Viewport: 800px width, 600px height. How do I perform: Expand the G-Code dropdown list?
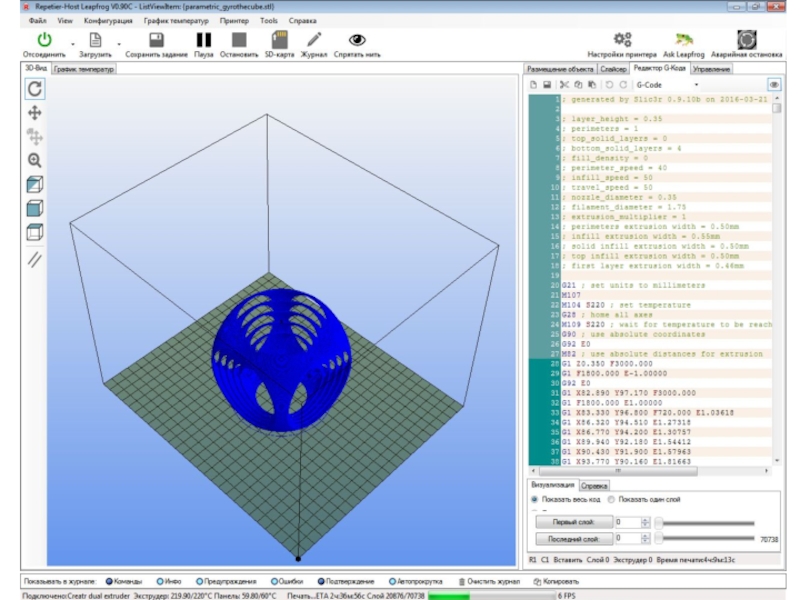[x=695, y=85]
